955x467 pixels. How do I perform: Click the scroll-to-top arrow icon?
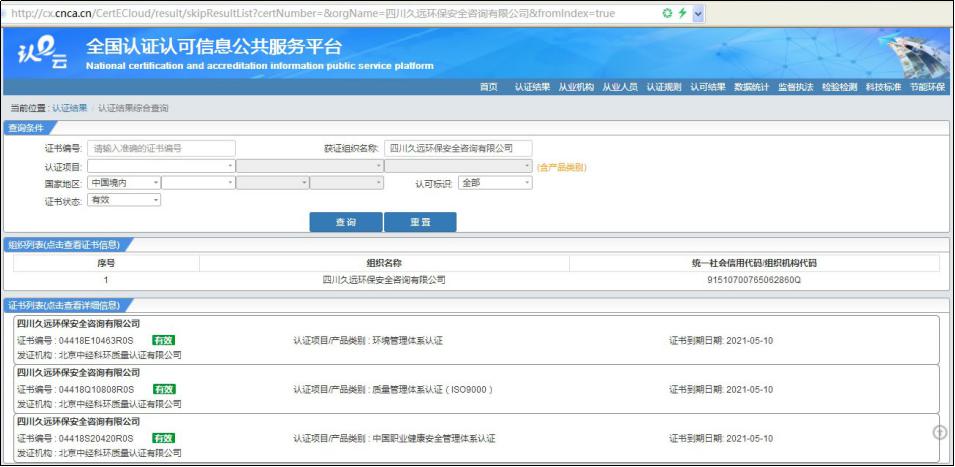point(940,432)
